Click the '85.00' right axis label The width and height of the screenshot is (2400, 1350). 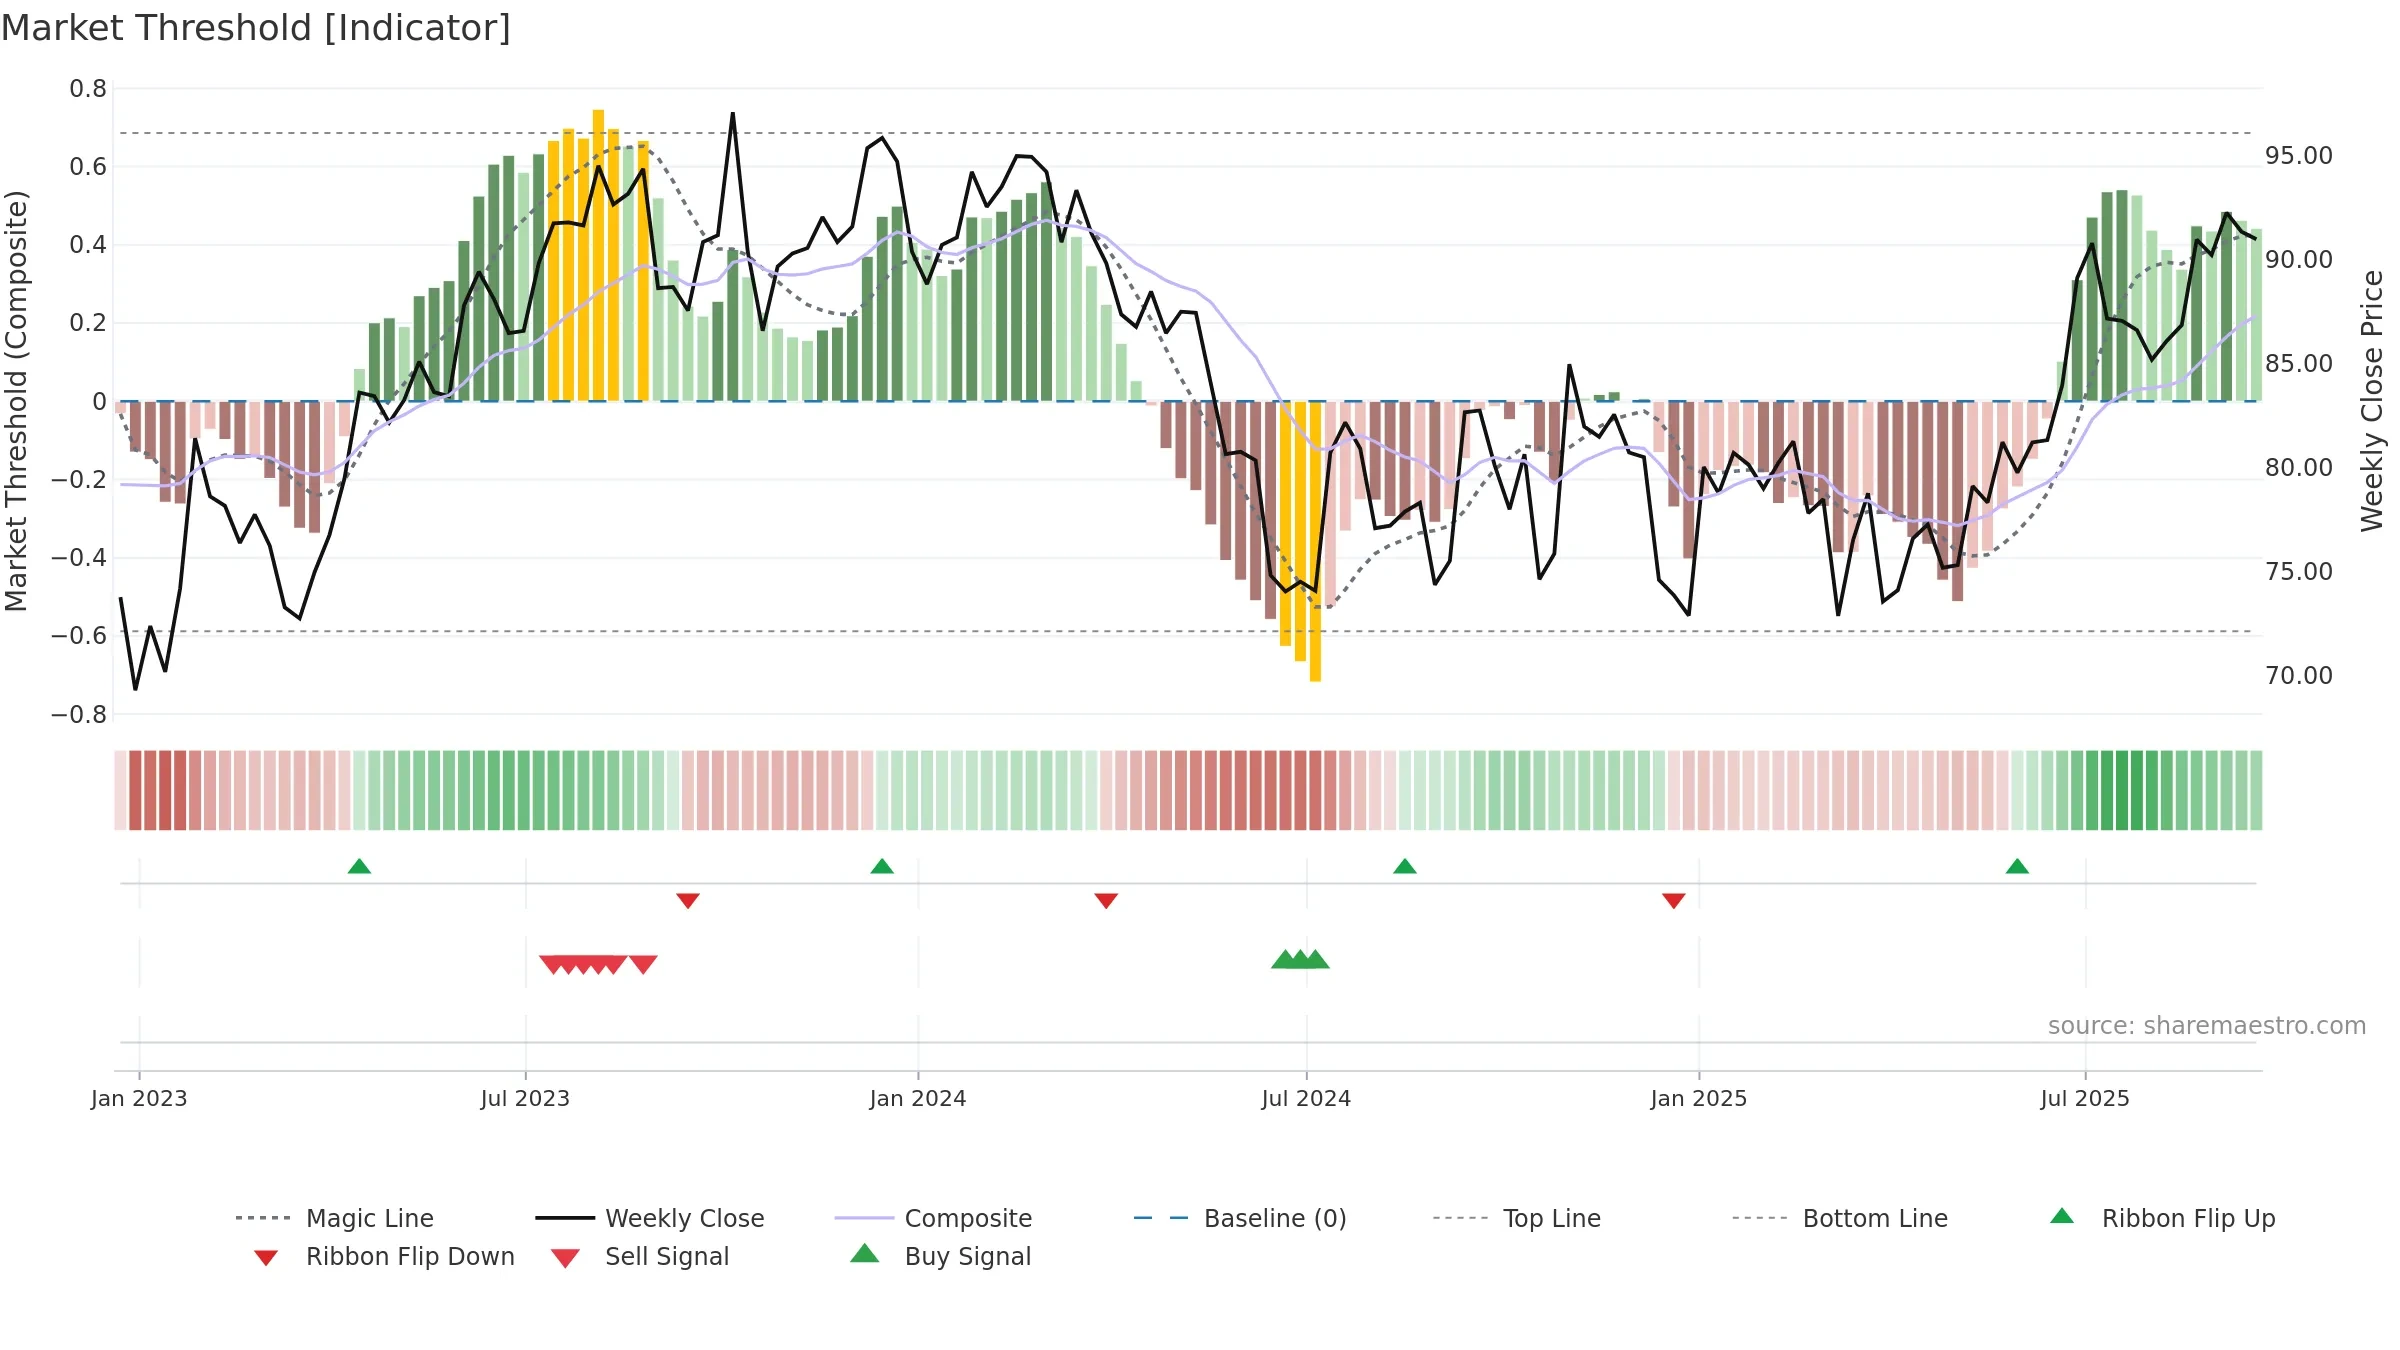[2299, 364]
